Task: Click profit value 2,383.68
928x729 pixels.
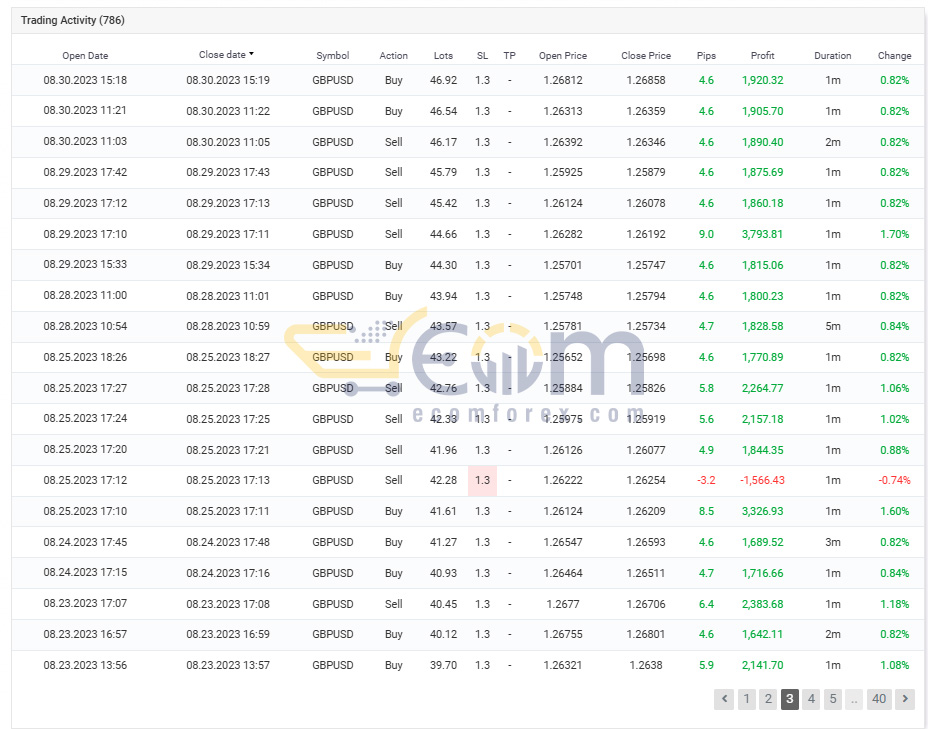Action: click(x=762, y=604)
